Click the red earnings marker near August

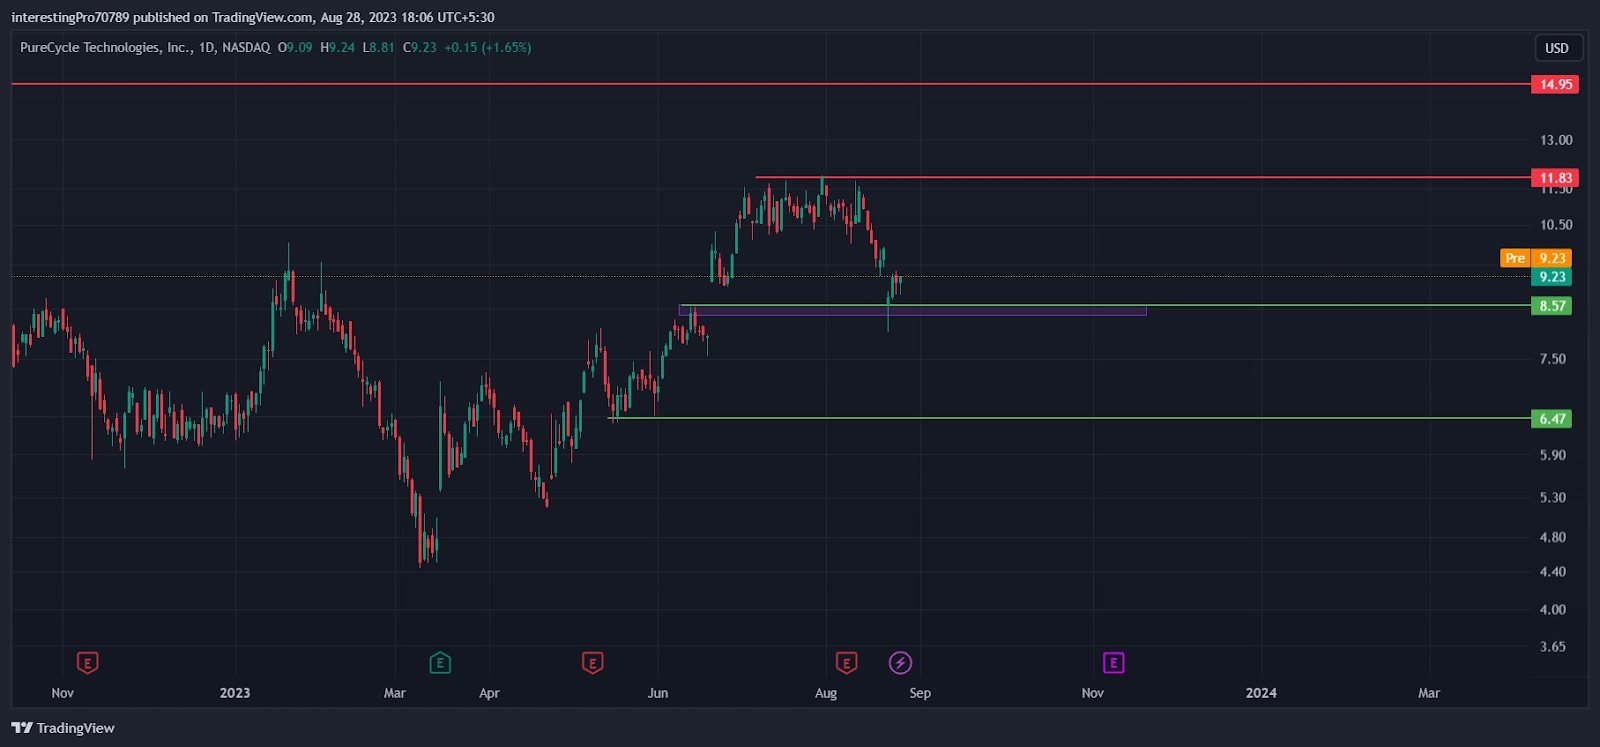click(x=846, y=662)
